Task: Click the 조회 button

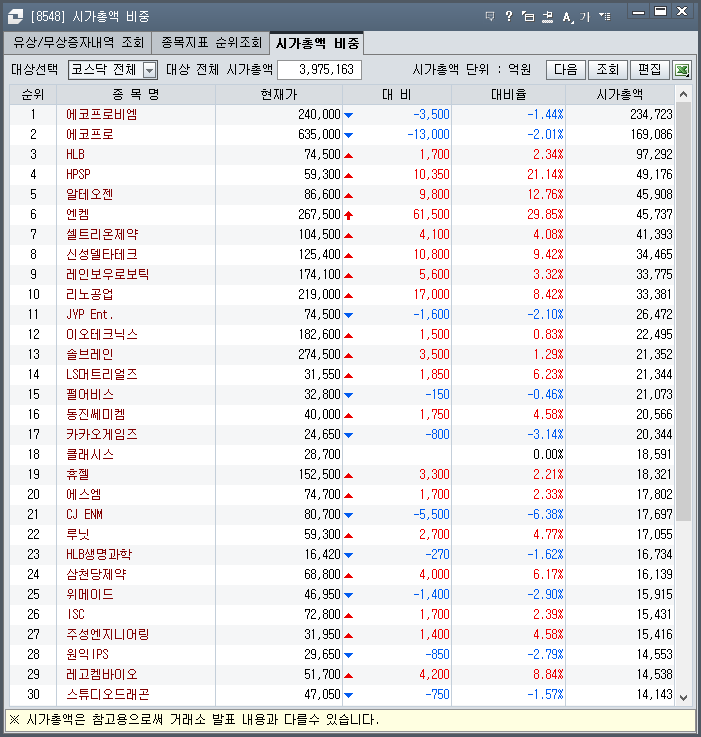Action: (607, 70)
